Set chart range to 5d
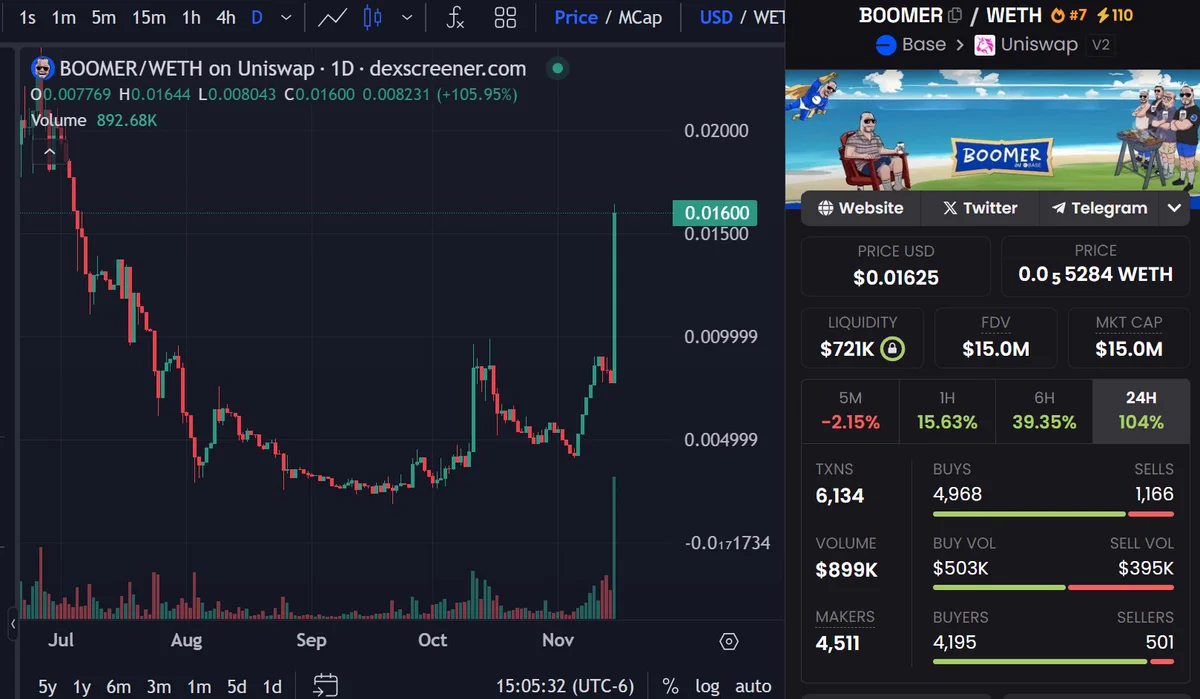Viewport: 1200px width, 699px height. (236, 686)
